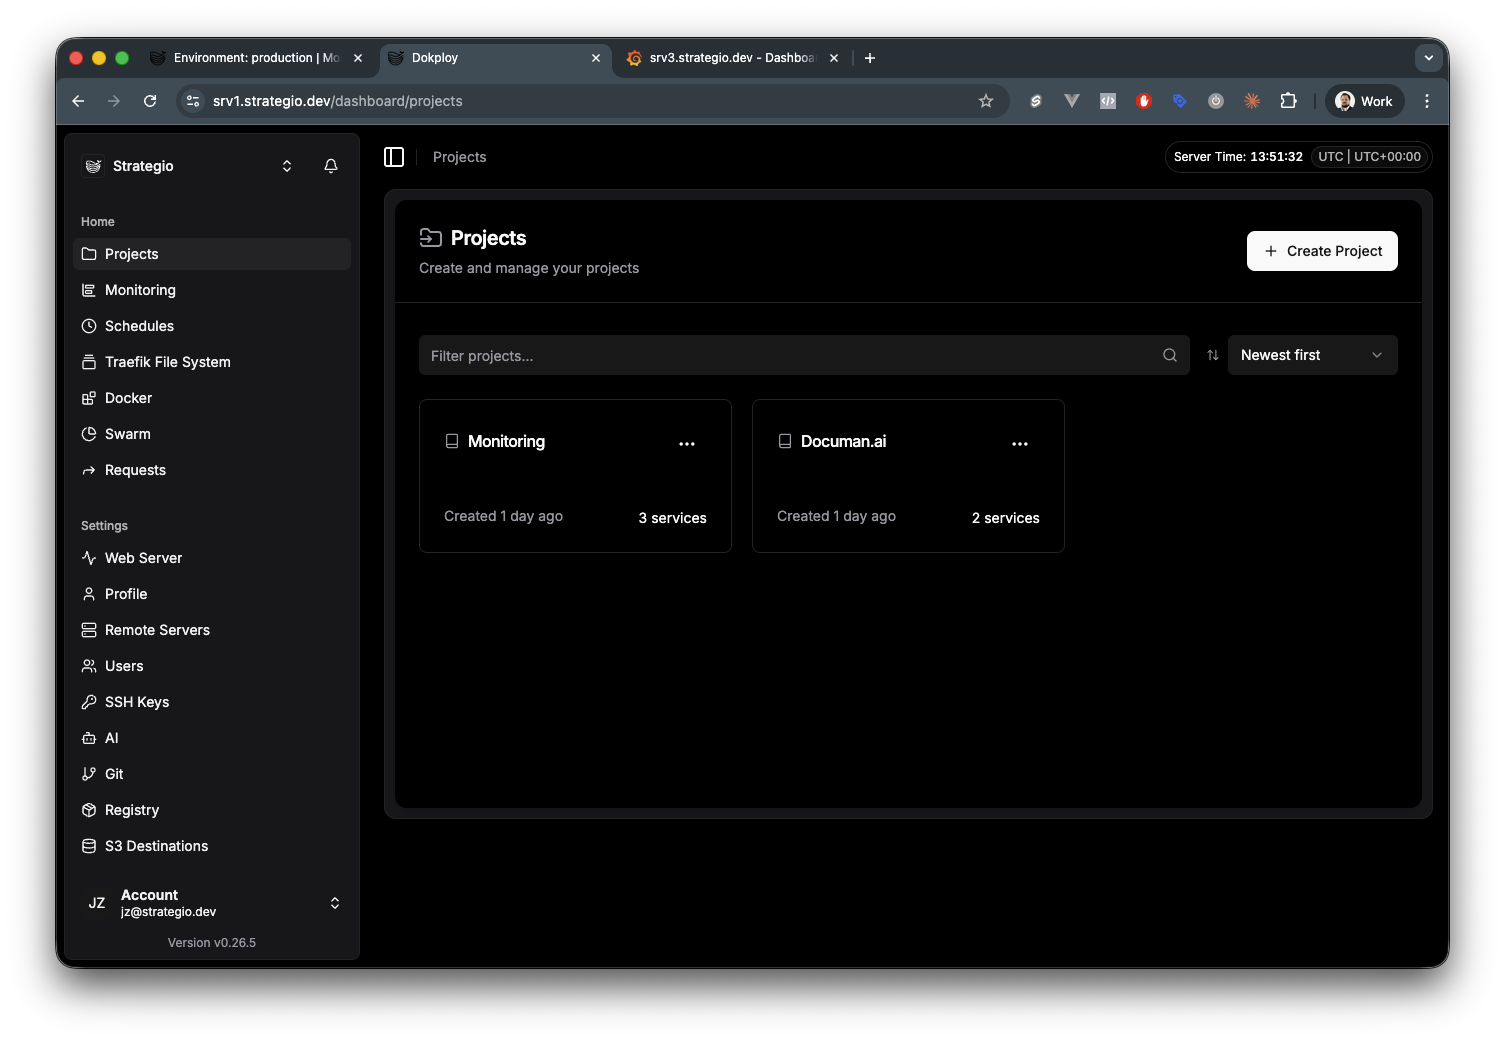1505x1042 pixels.
Task: Open the Monitoring project options menu
Action: click(x=687, y=443)
